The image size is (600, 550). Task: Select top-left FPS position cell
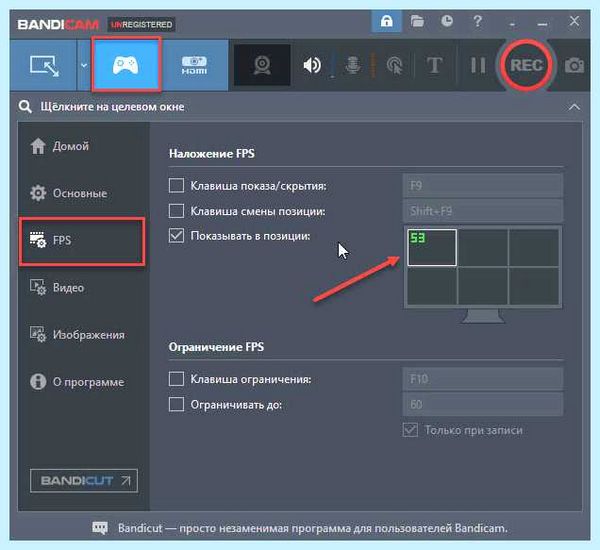432,247
